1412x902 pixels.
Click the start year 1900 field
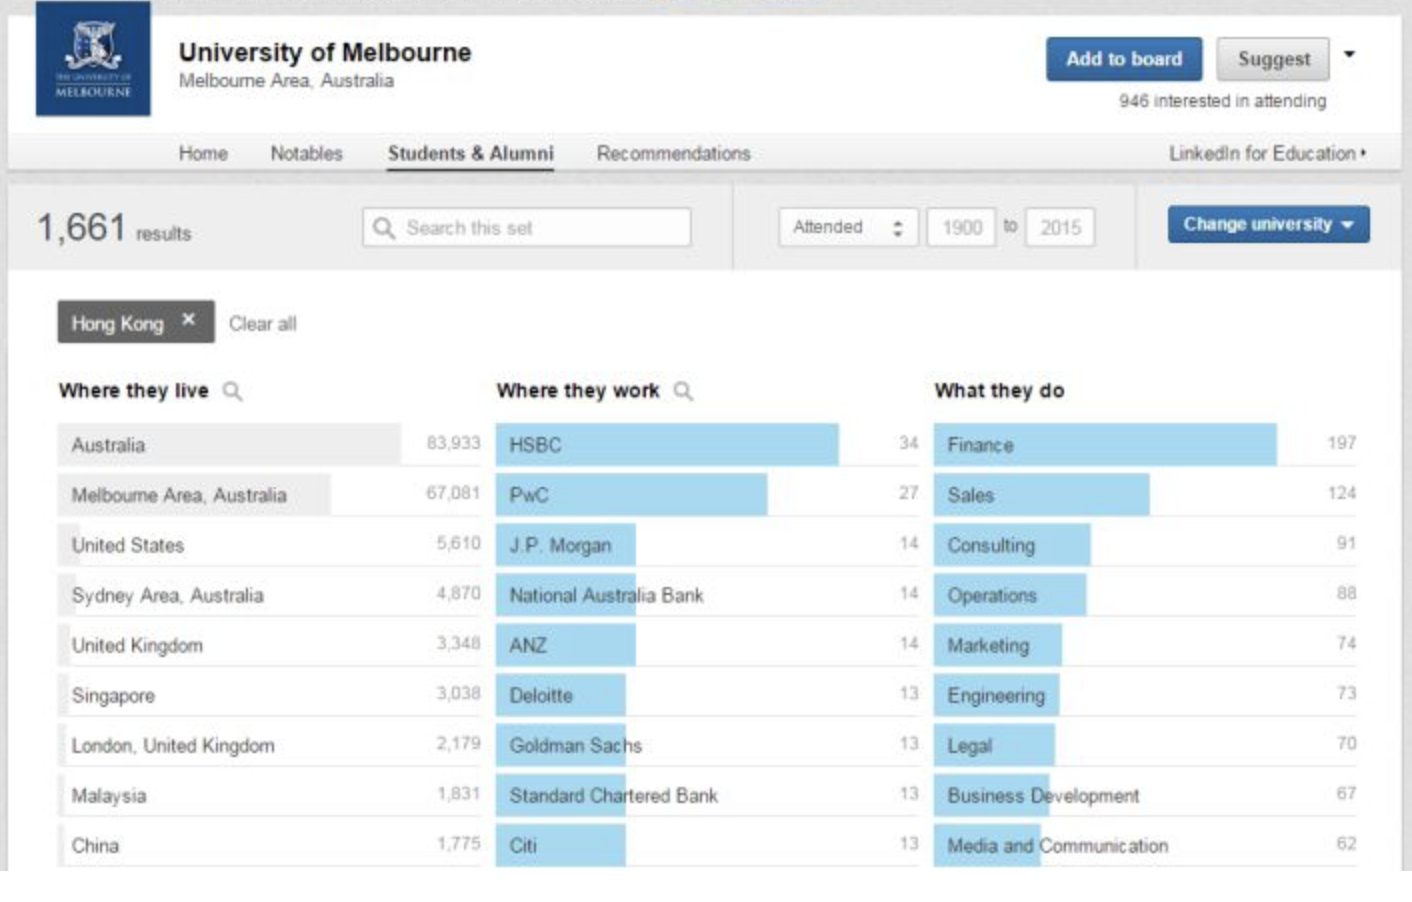coord(961,228)
